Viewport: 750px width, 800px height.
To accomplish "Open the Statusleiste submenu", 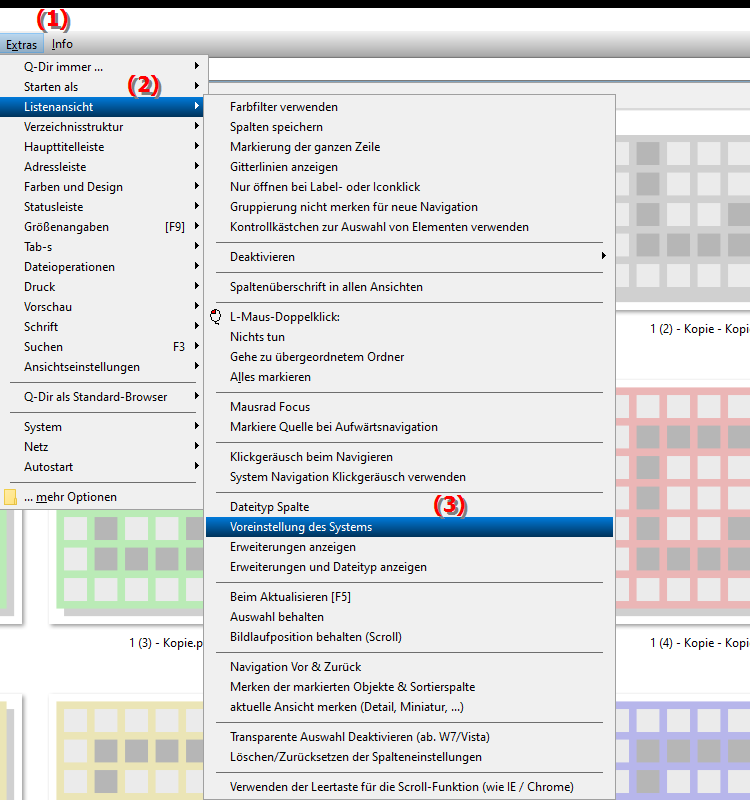I will pyautogui.click(x=102, y=207).
